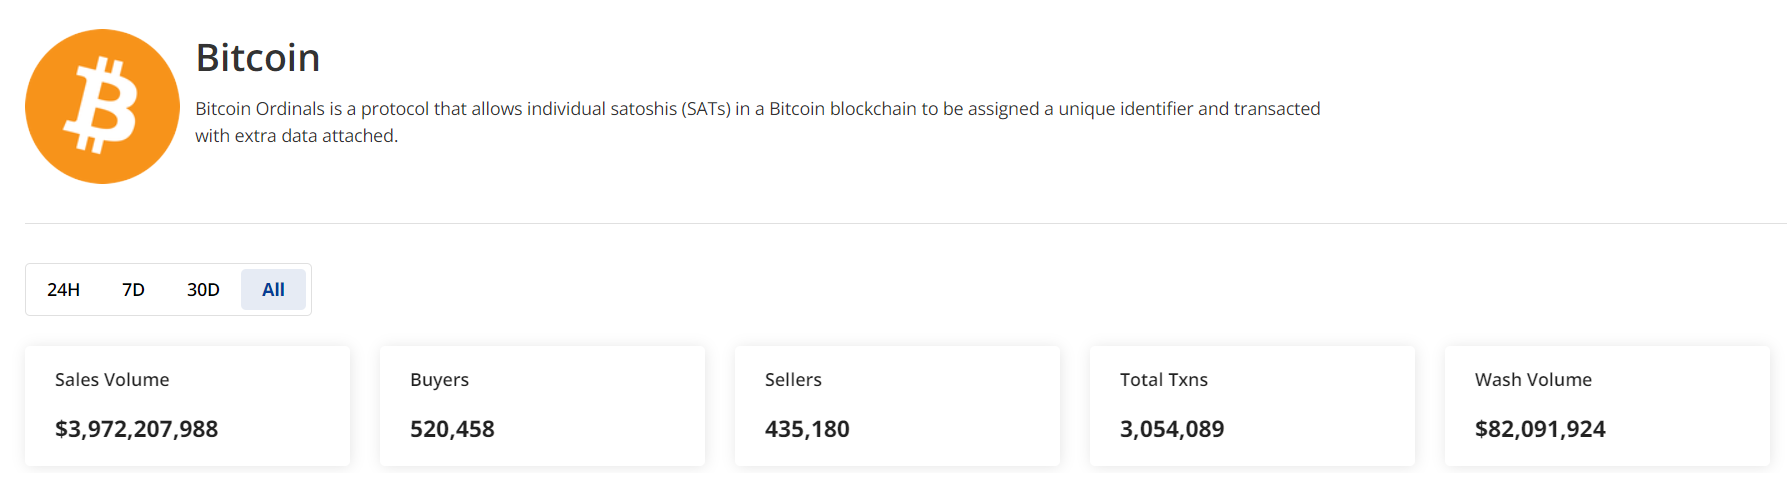Click the orange Bitcoin logo icon
This screenshot has width=1791, height=477.
tap(102, 106)
